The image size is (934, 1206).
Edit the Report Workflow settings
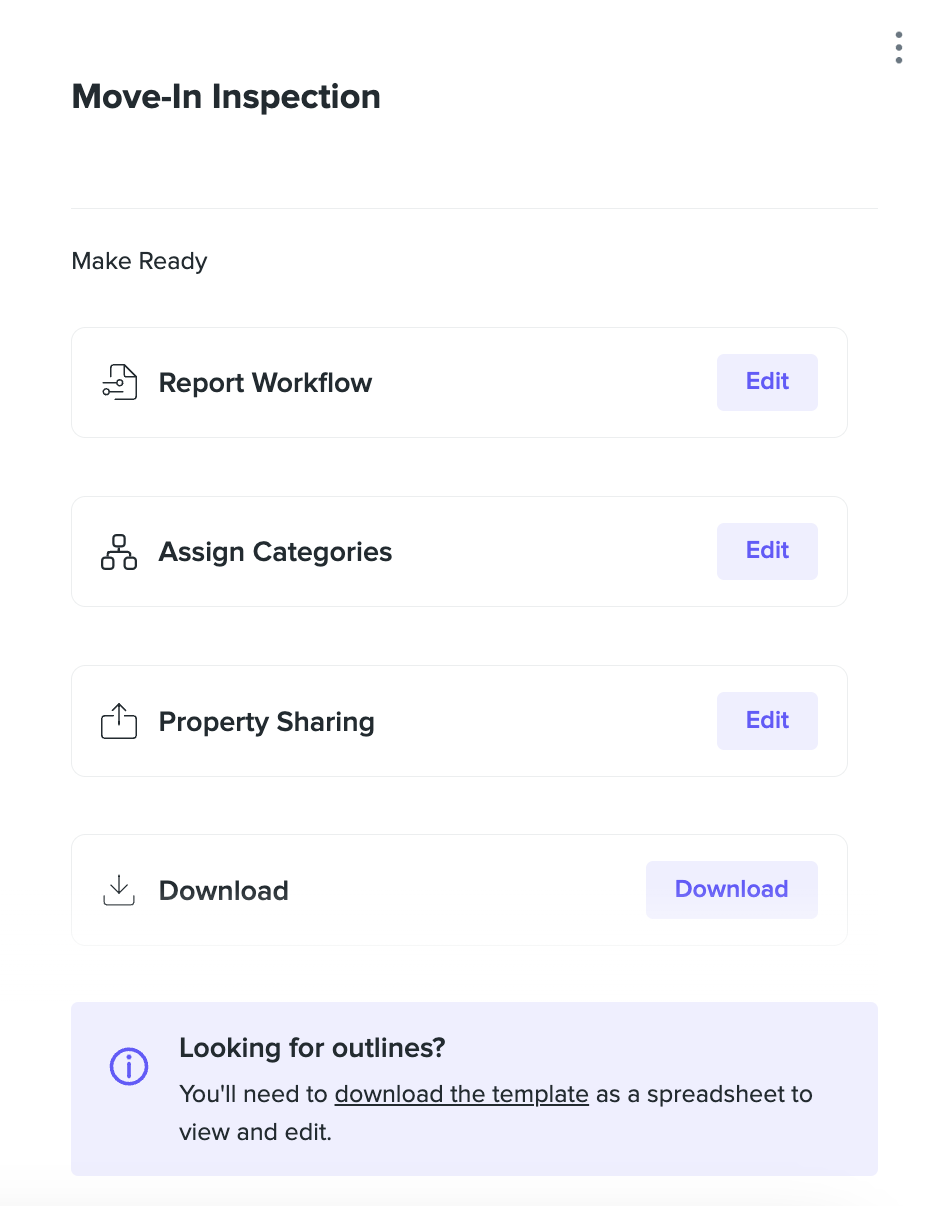[767, 382]
